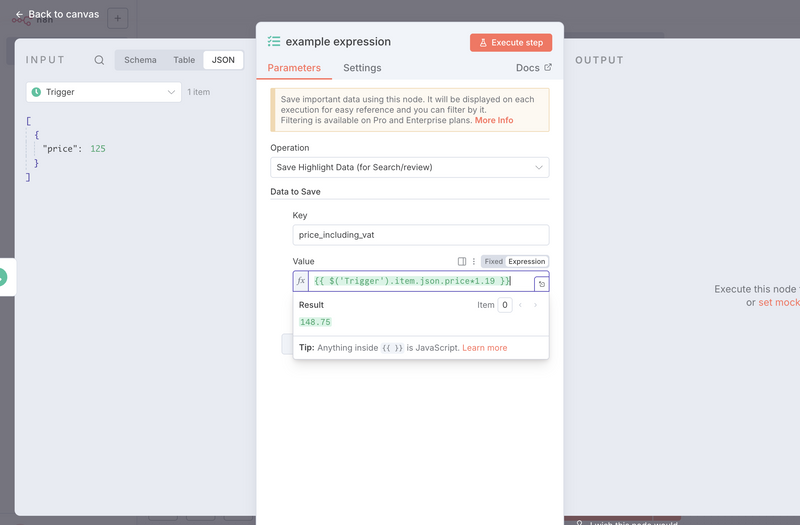Click the Data to Save heading
Image resolution: width=800 pixels, height=525 pixels.
(295, 192)
